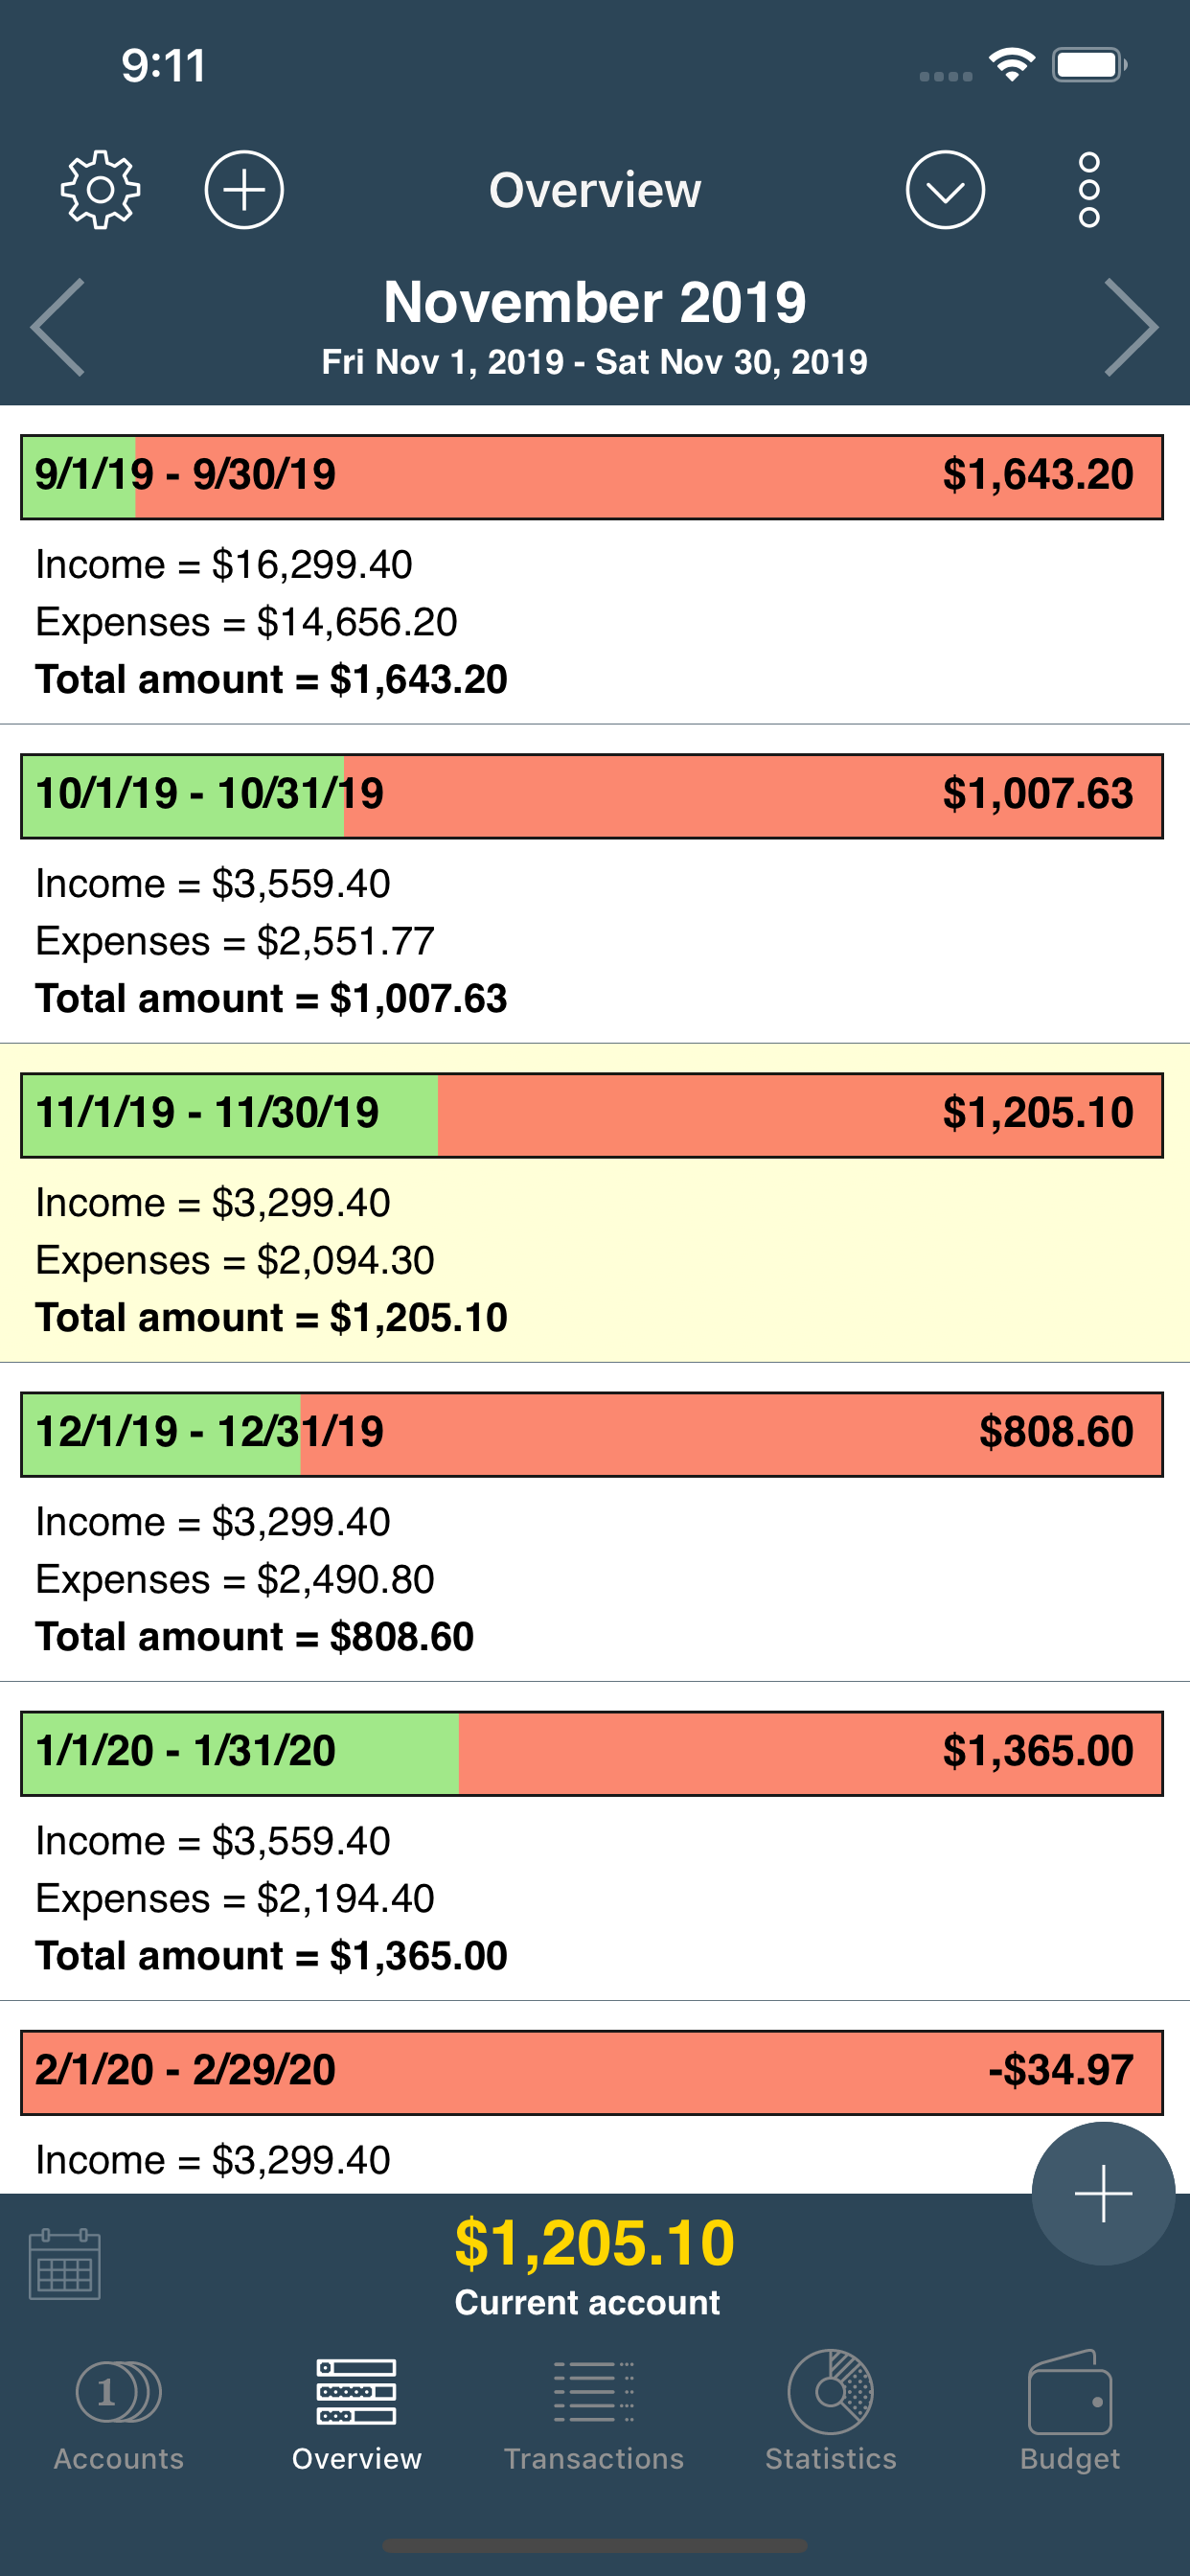Open the Budget wallet tab

(x=1069, y=2410)
